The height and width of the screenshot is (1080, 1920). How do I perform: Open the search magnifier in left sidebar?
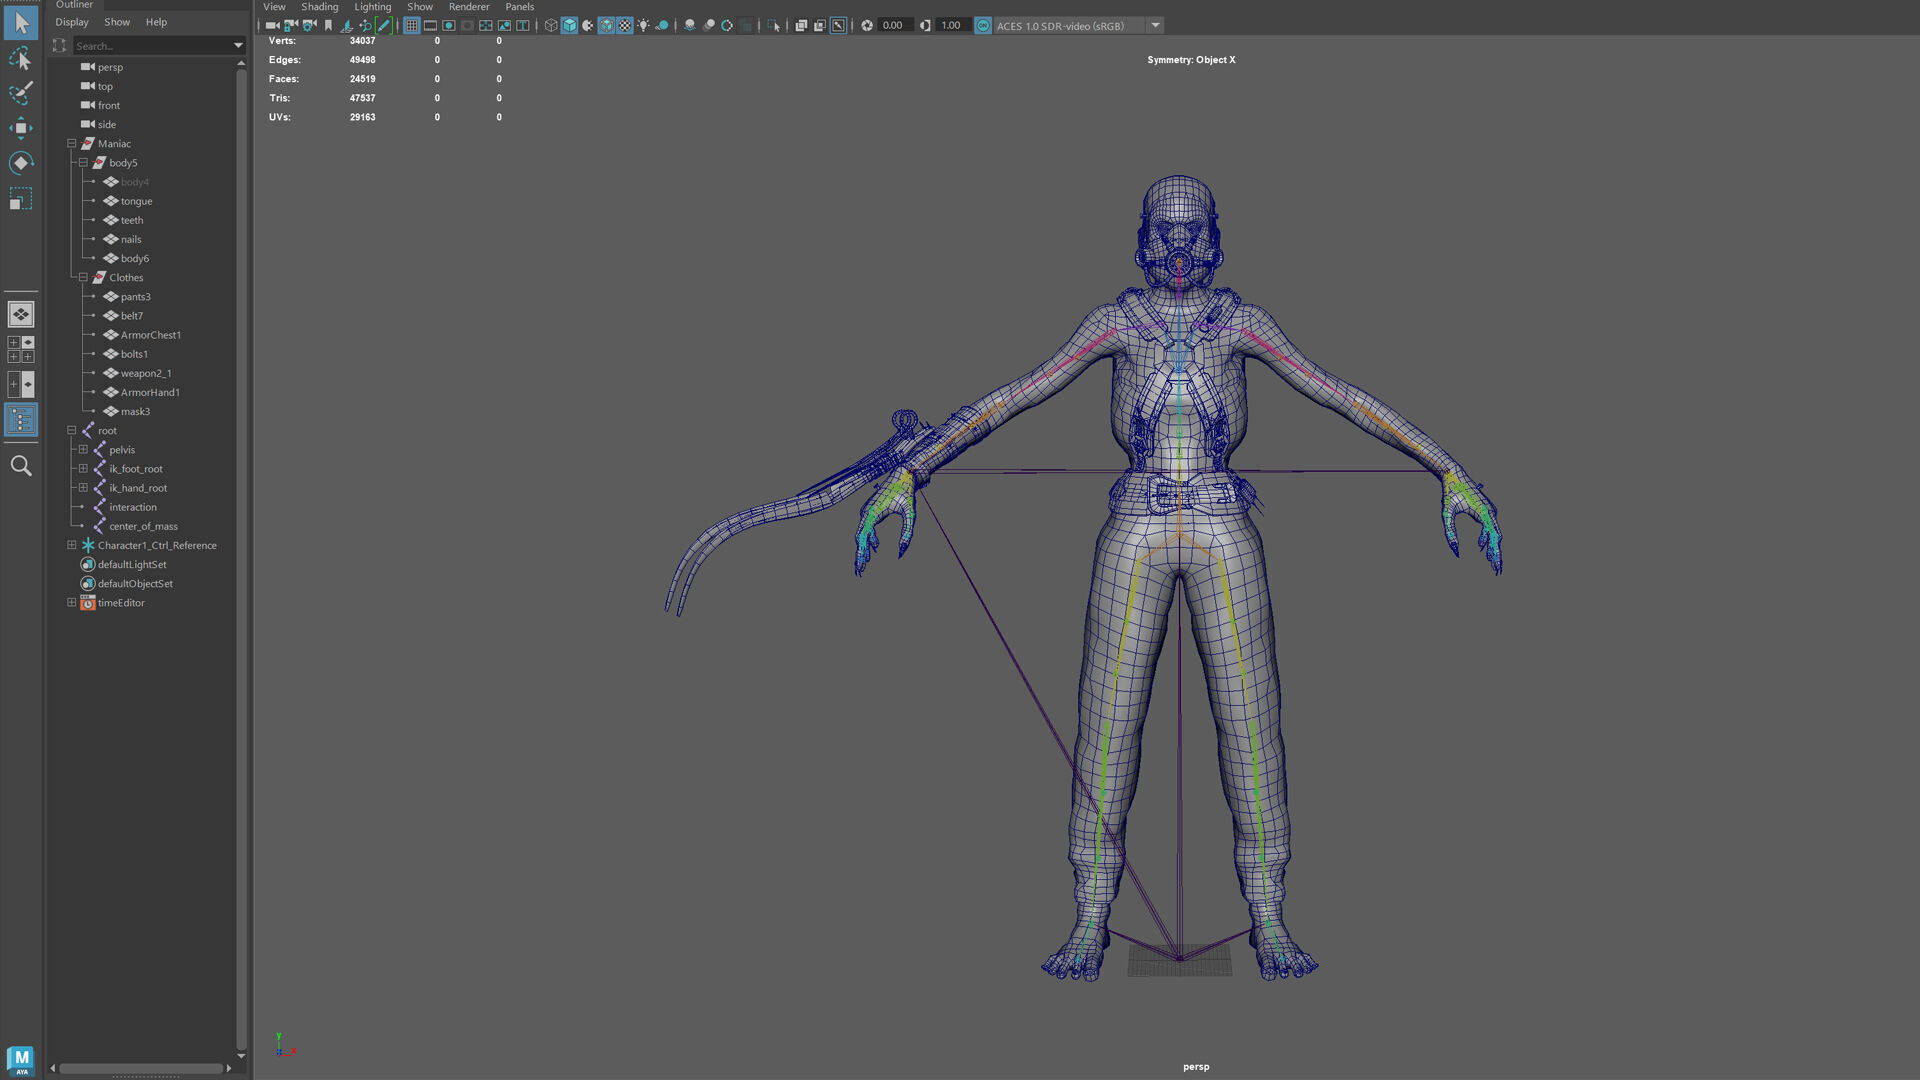(x=21, y=466)
